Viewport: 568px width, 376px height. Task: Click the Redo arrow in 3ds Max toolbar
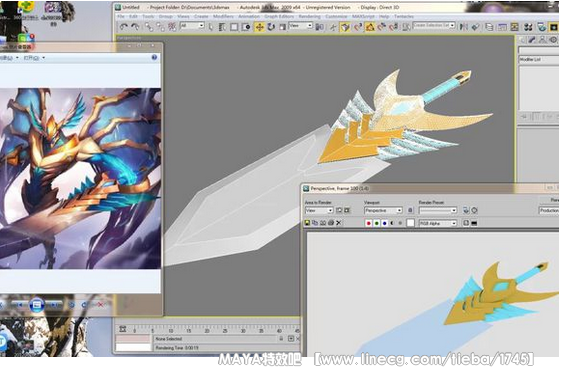[135, 27]
